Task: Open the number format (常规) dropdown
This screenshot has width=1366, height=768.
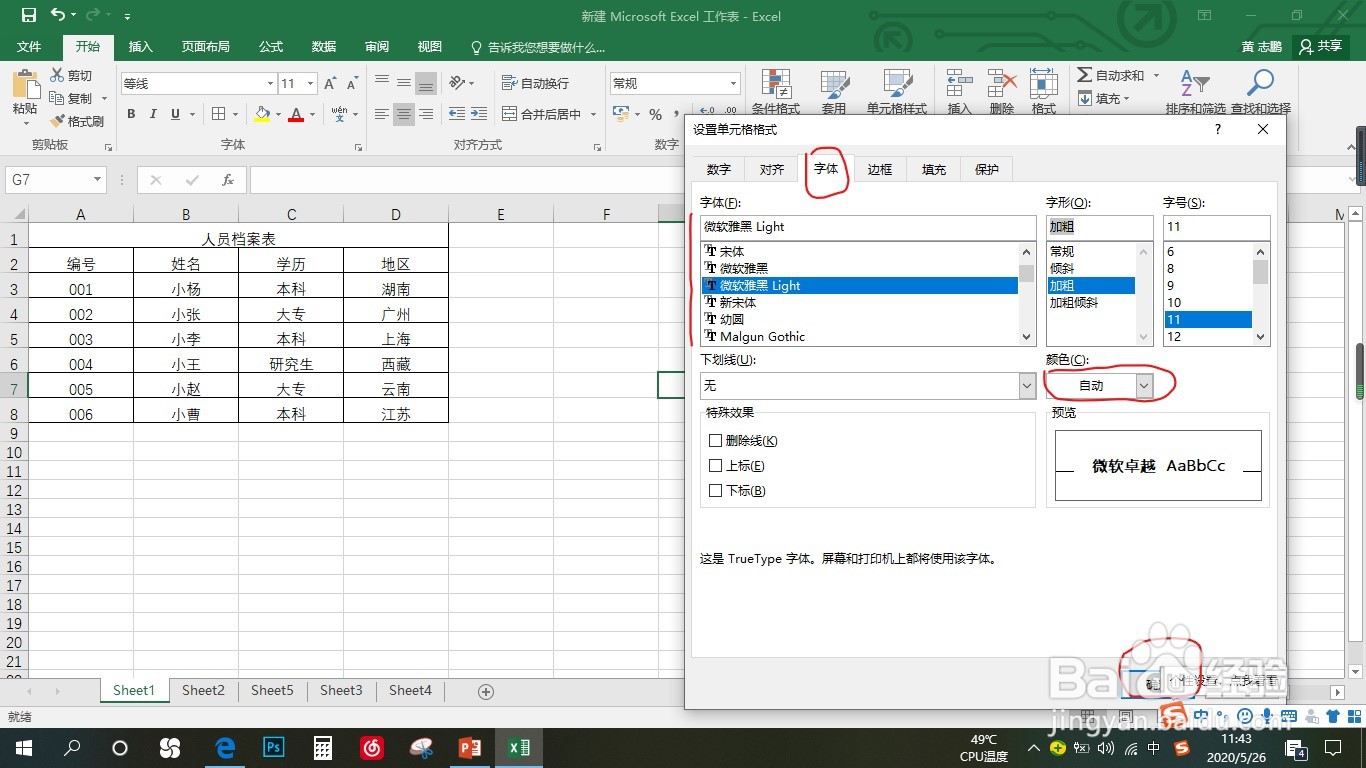Action: (x=733, y=84)
